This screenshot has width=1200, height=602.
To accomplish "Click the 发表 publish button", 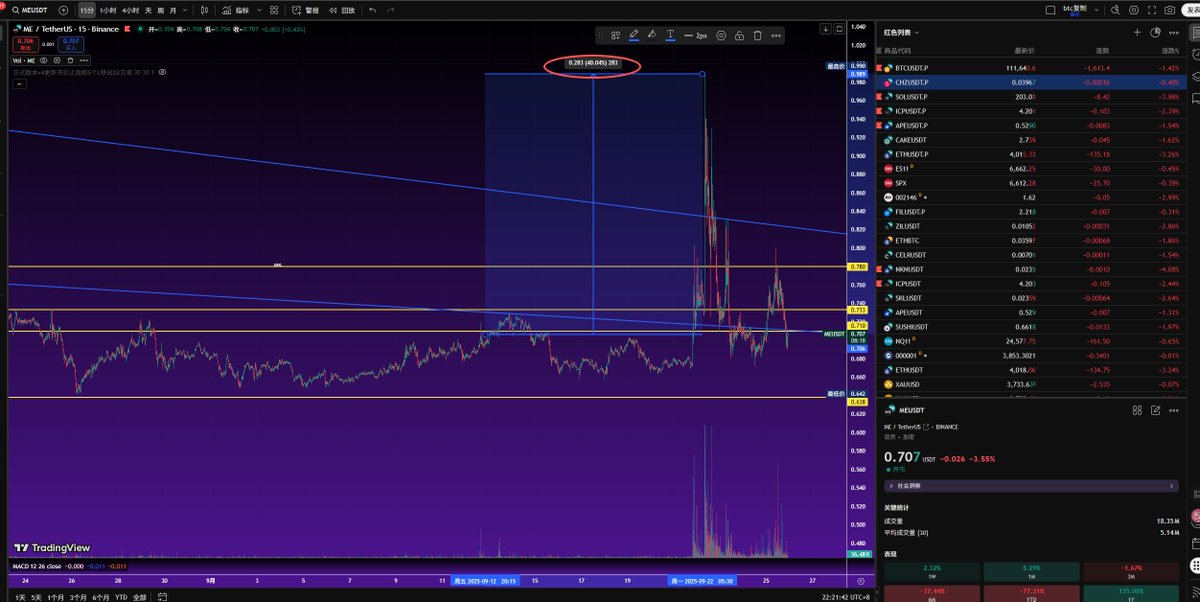I will [1189, 10].
